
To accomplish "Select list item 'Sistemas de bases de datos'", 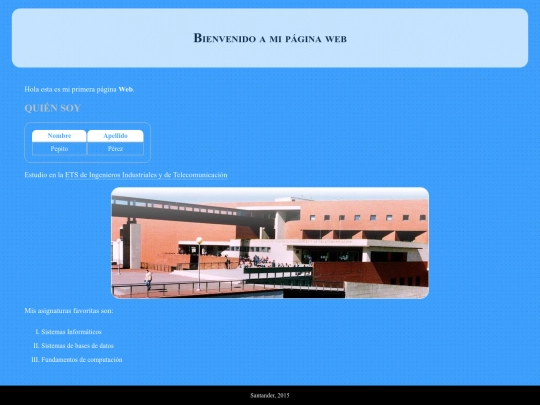I will [x=77, y=346].
